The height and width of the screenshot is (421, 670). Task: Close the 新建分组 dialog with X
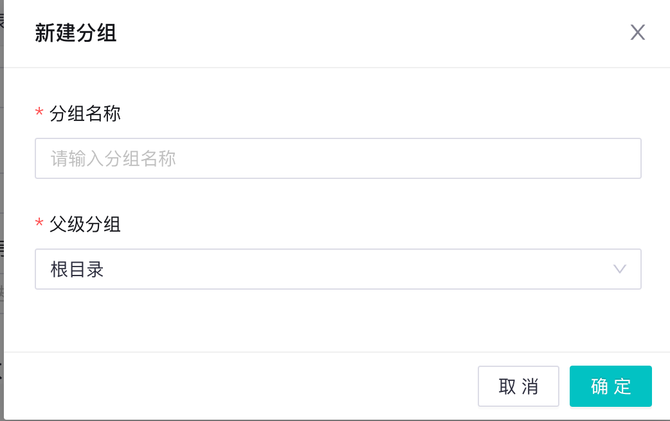coord(638,32)
